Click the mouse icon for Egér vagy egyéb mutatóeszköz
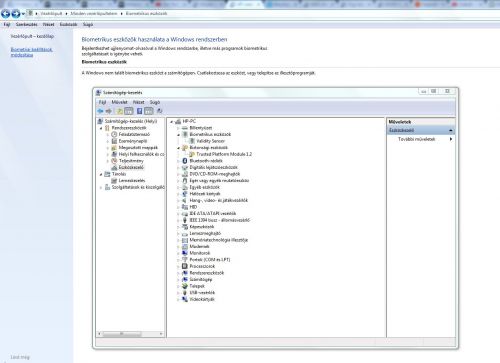 click(185, 181)
